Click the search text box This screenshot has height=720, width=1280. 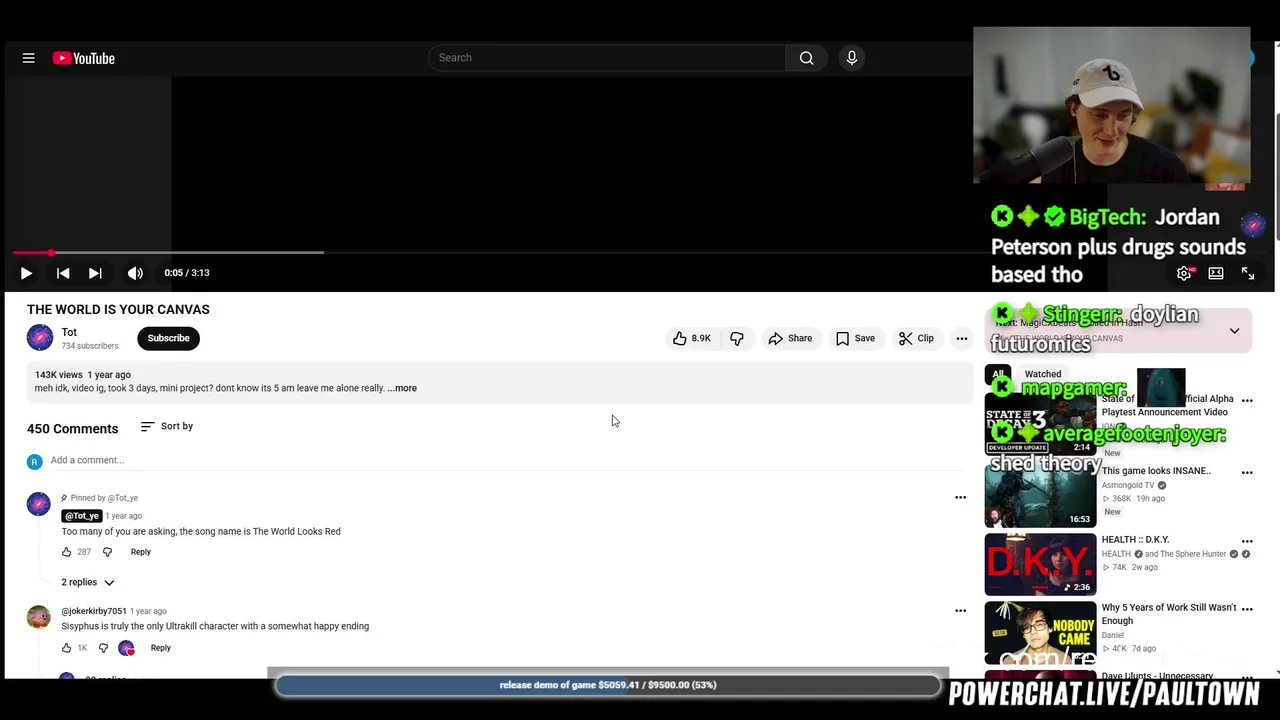(x=607, y=58)
